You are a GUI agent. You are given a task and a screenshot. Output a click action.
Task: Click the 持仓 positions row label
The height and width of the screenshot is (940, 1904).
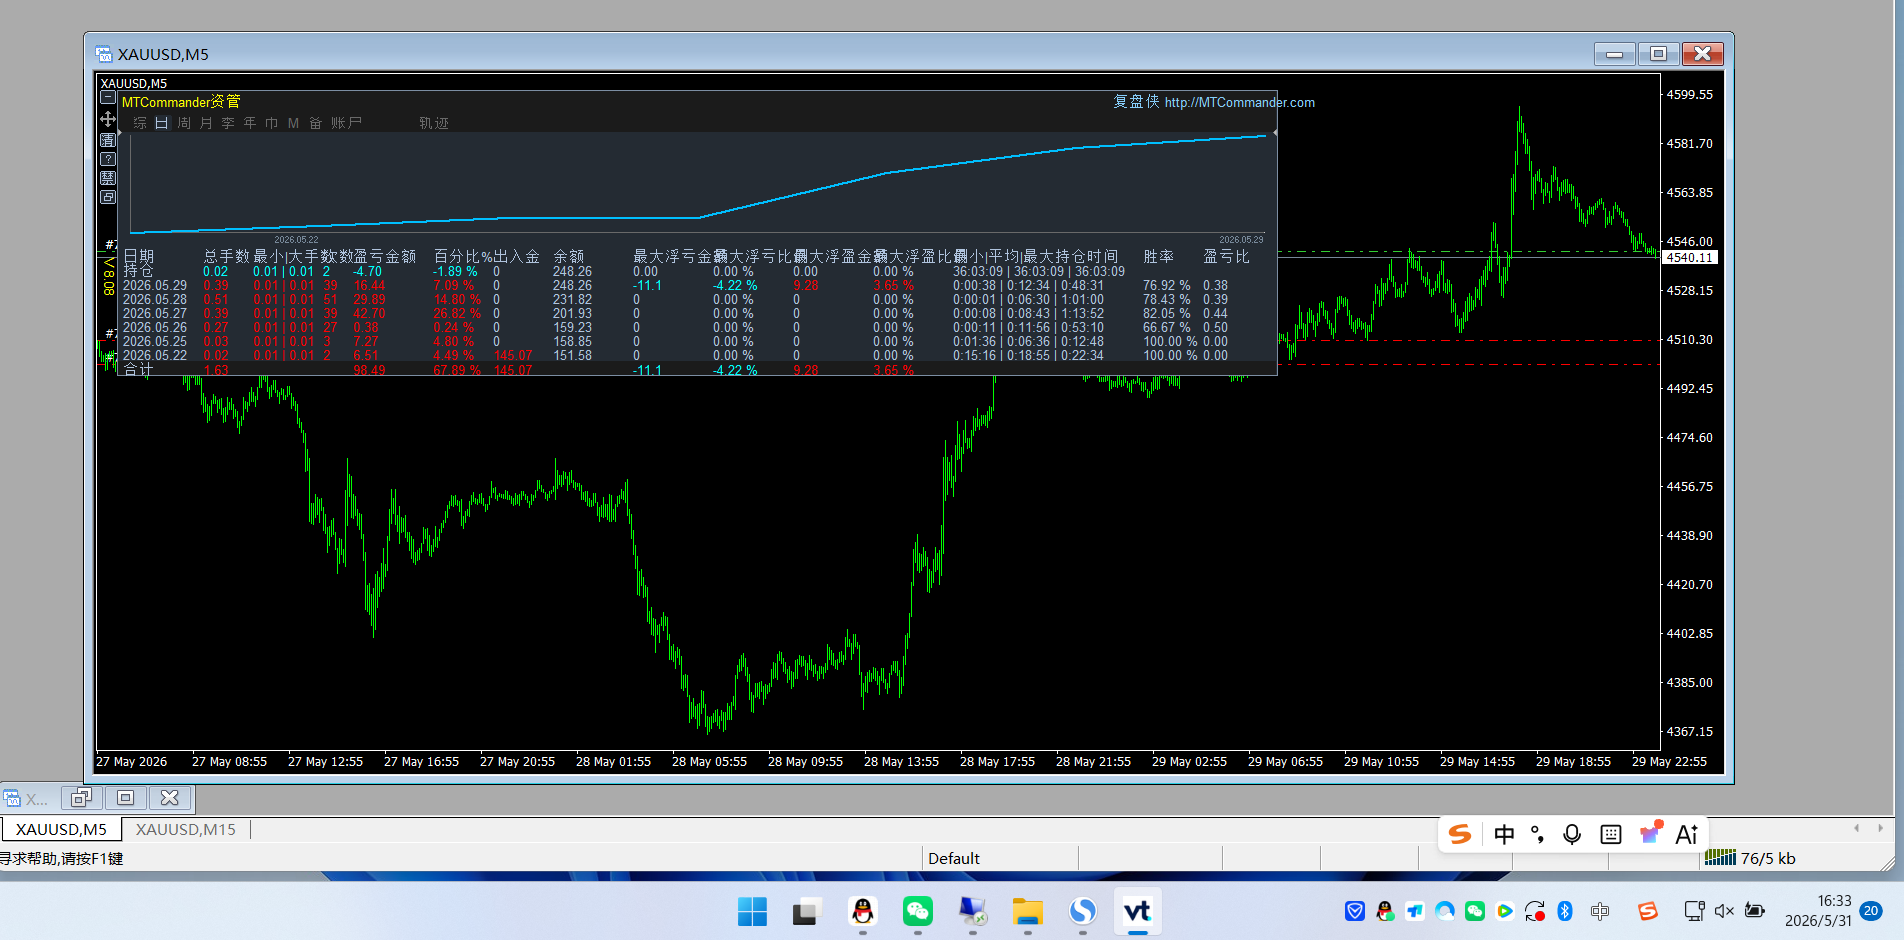point(138,272)
